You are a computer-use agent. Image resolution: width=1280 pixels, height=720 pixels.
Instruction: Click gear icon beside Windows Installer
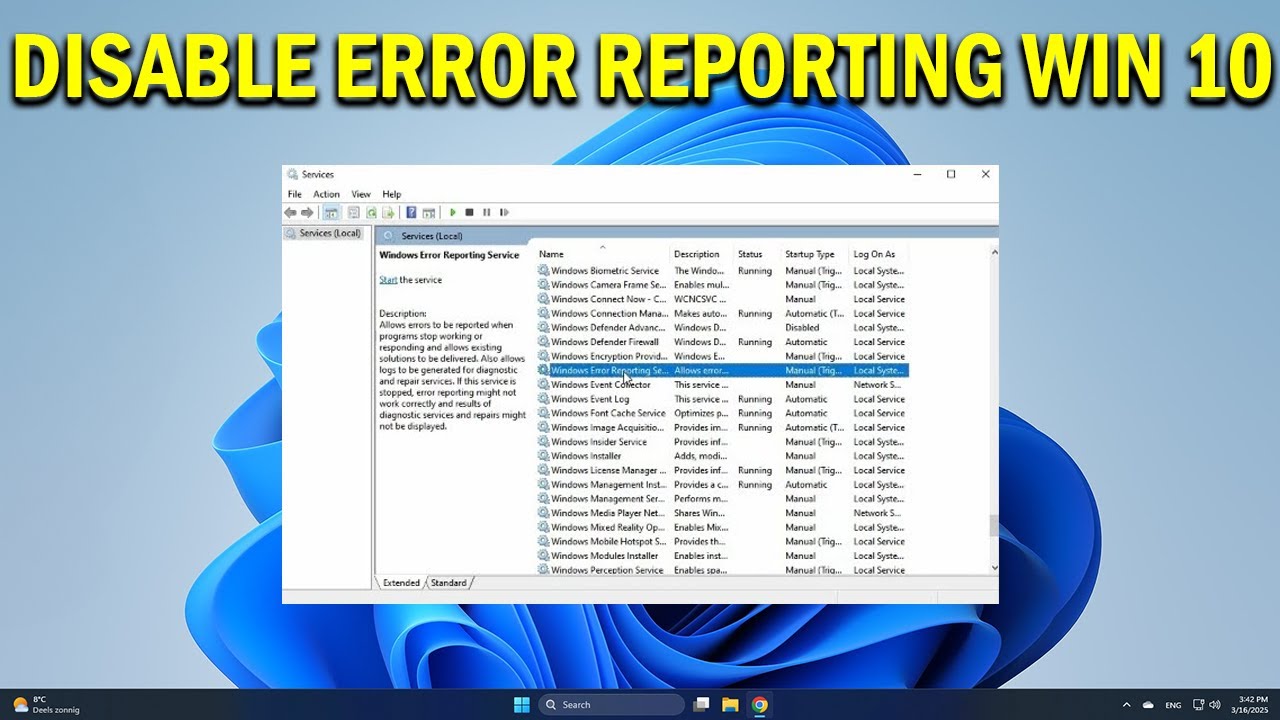(x=544, y=456)
